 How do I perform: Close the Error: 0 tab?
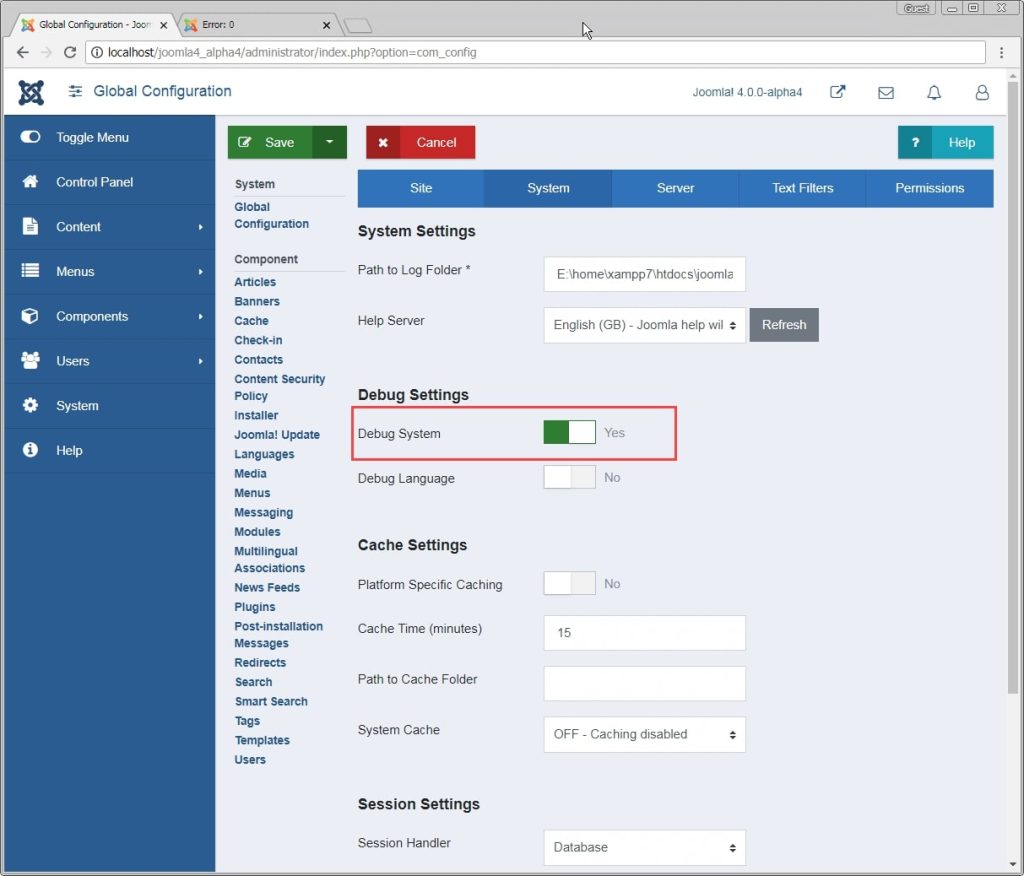(x=327, y=25)
